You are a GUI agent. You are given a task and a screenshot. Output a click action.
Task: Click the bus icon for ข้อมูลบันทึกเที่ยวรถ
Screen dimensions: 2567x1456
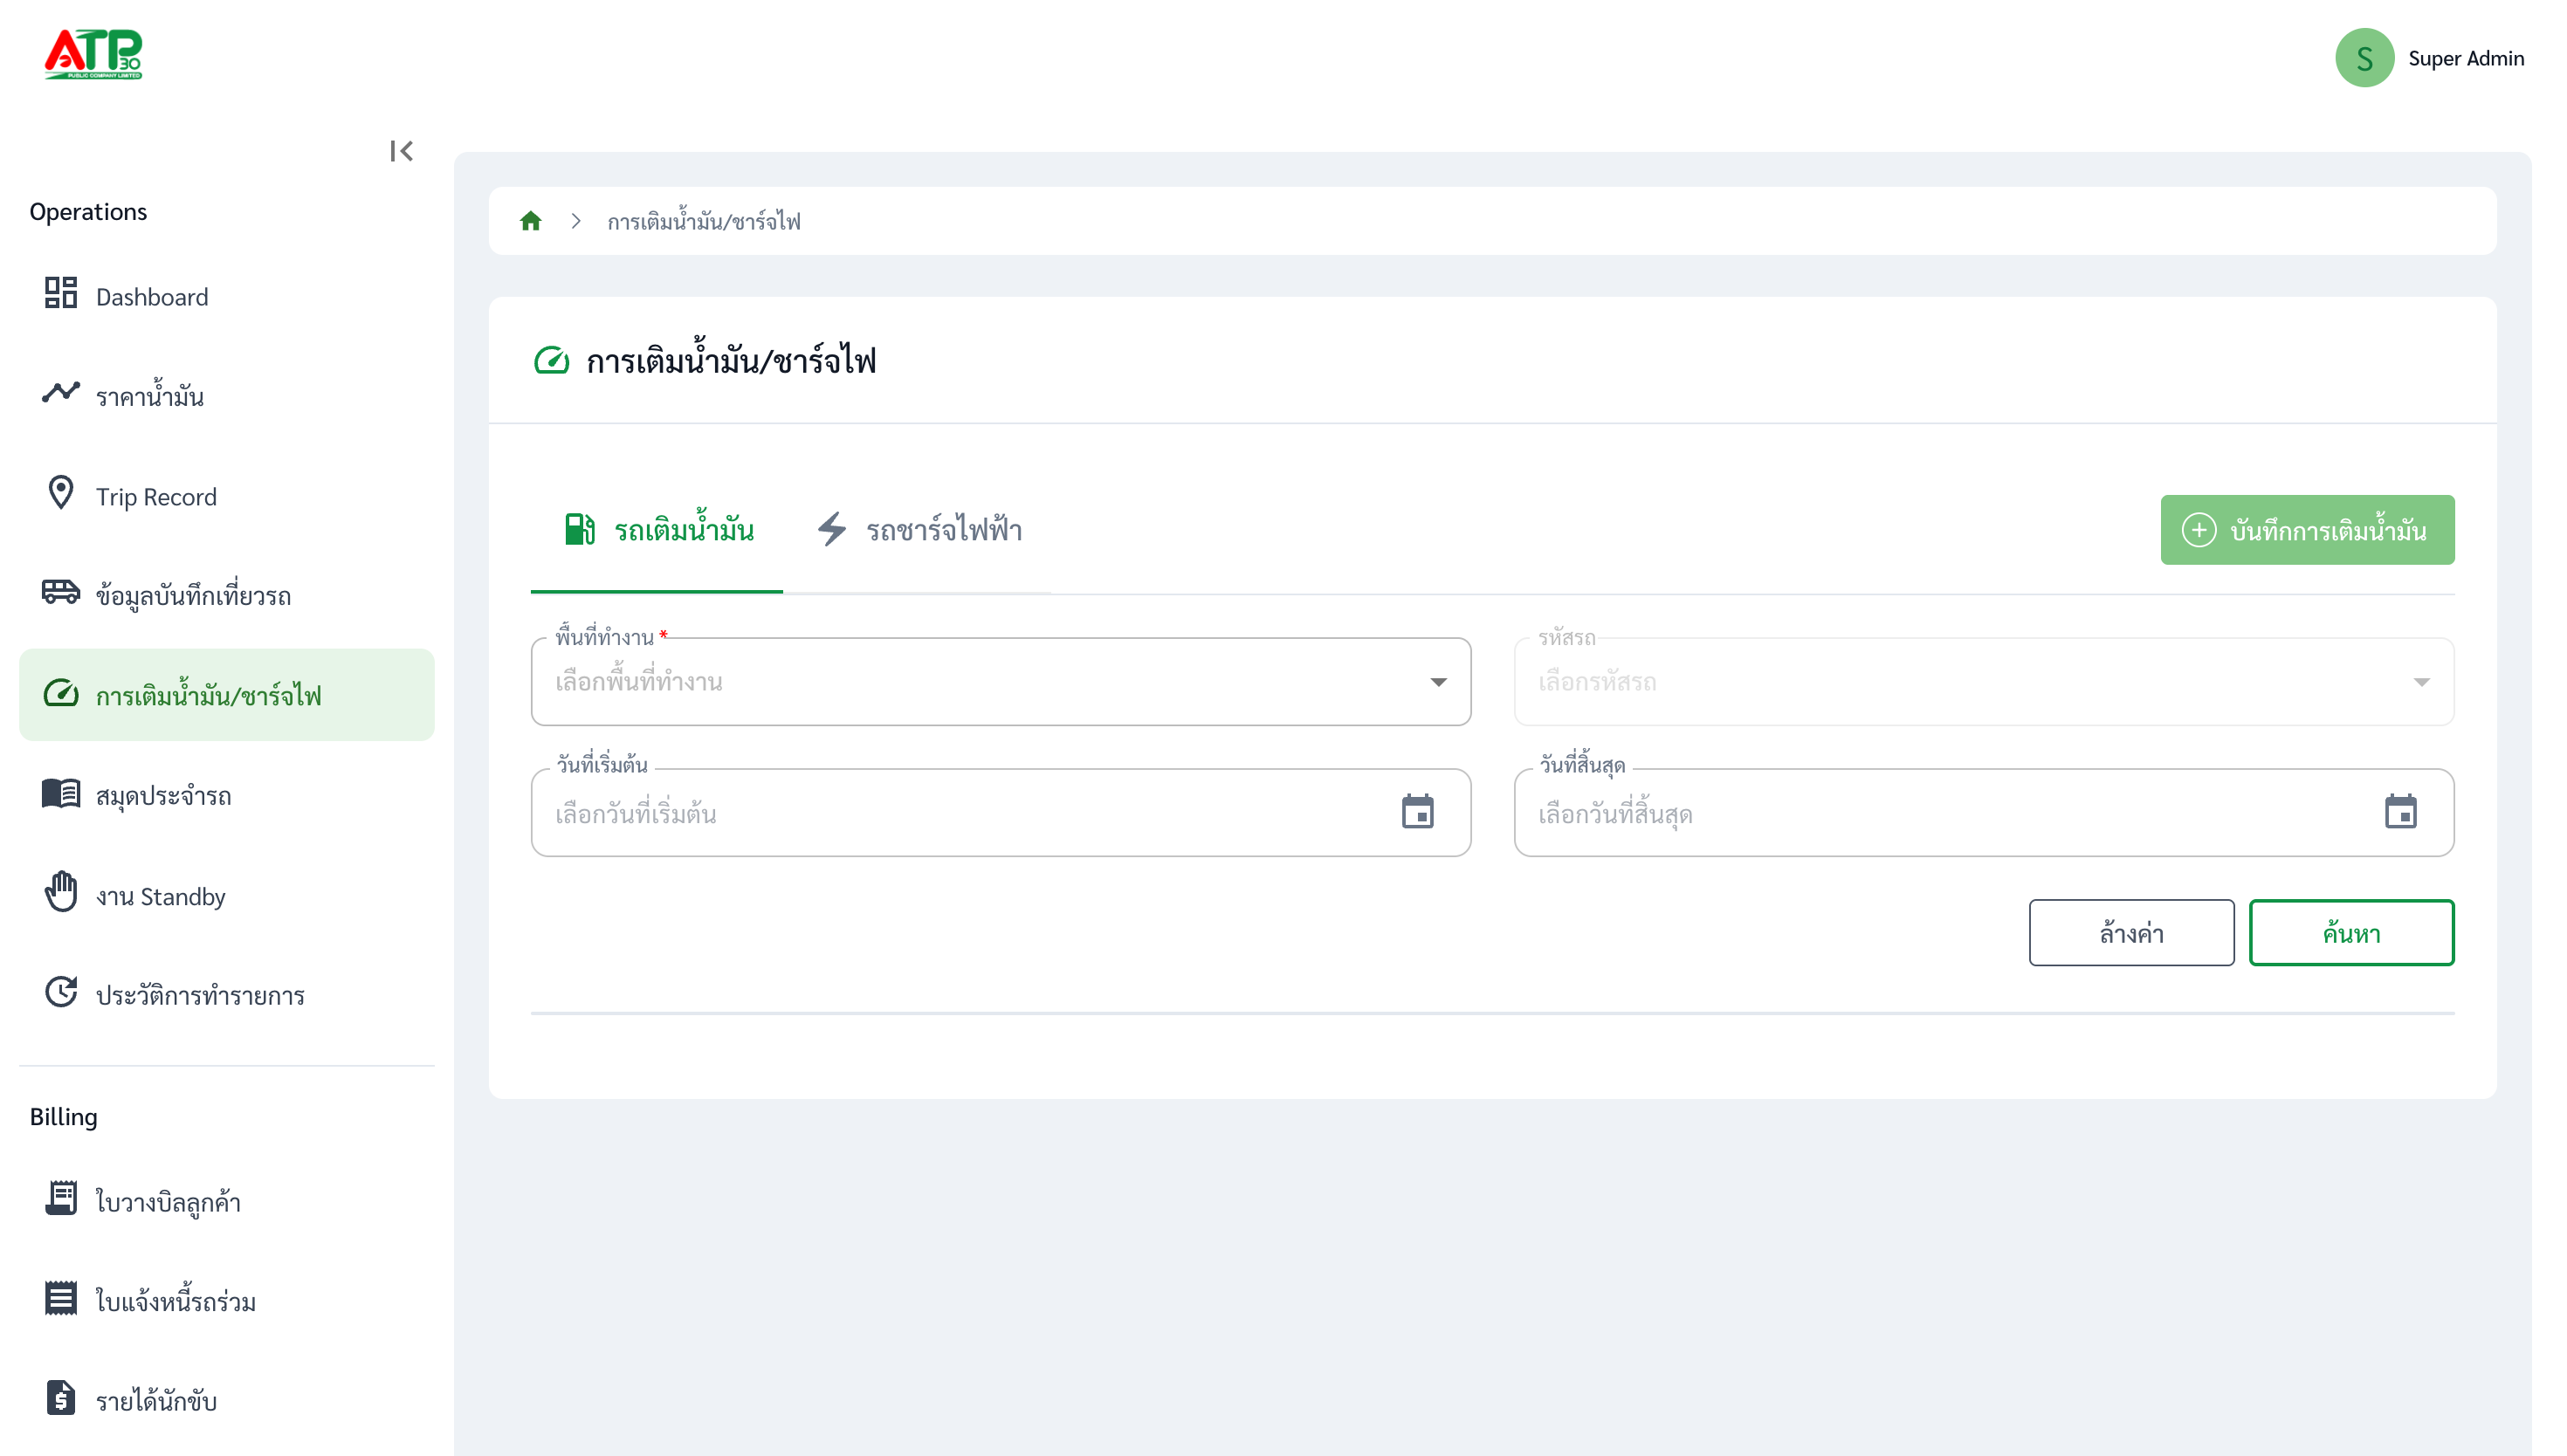pos(61,592)
